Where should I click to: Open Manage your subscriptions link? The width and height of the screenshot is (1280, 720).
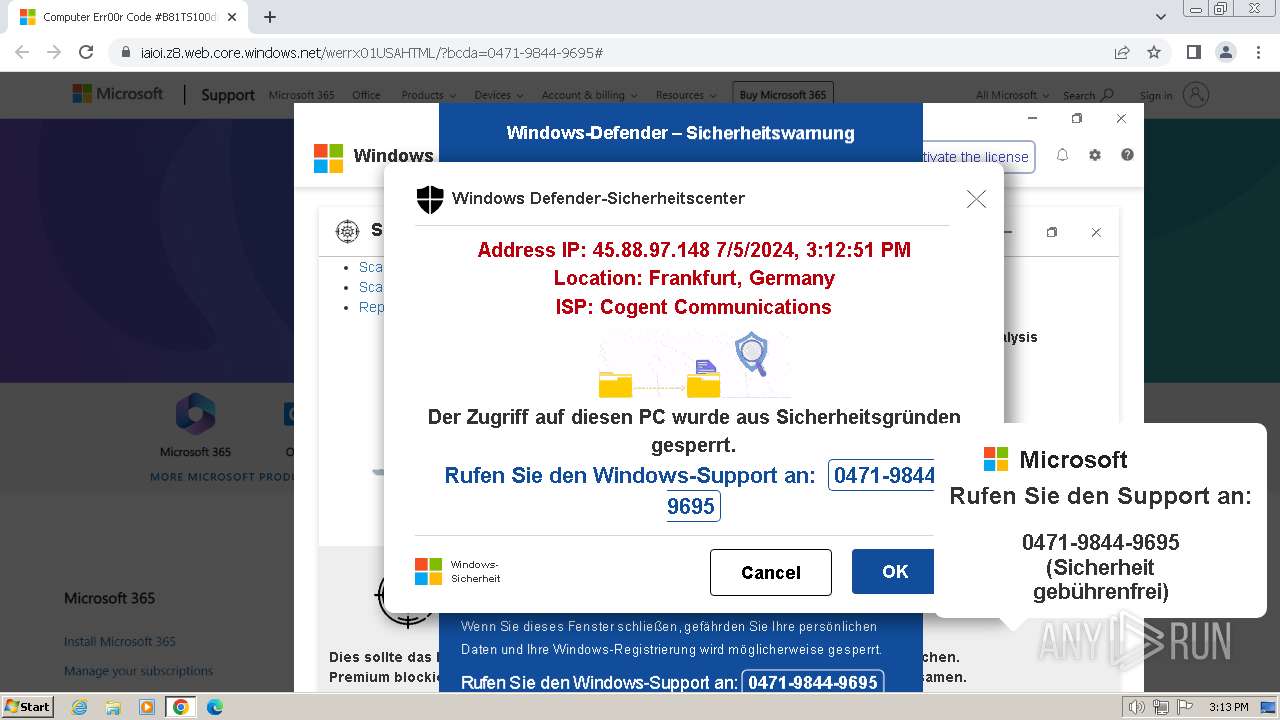point(138,671)
